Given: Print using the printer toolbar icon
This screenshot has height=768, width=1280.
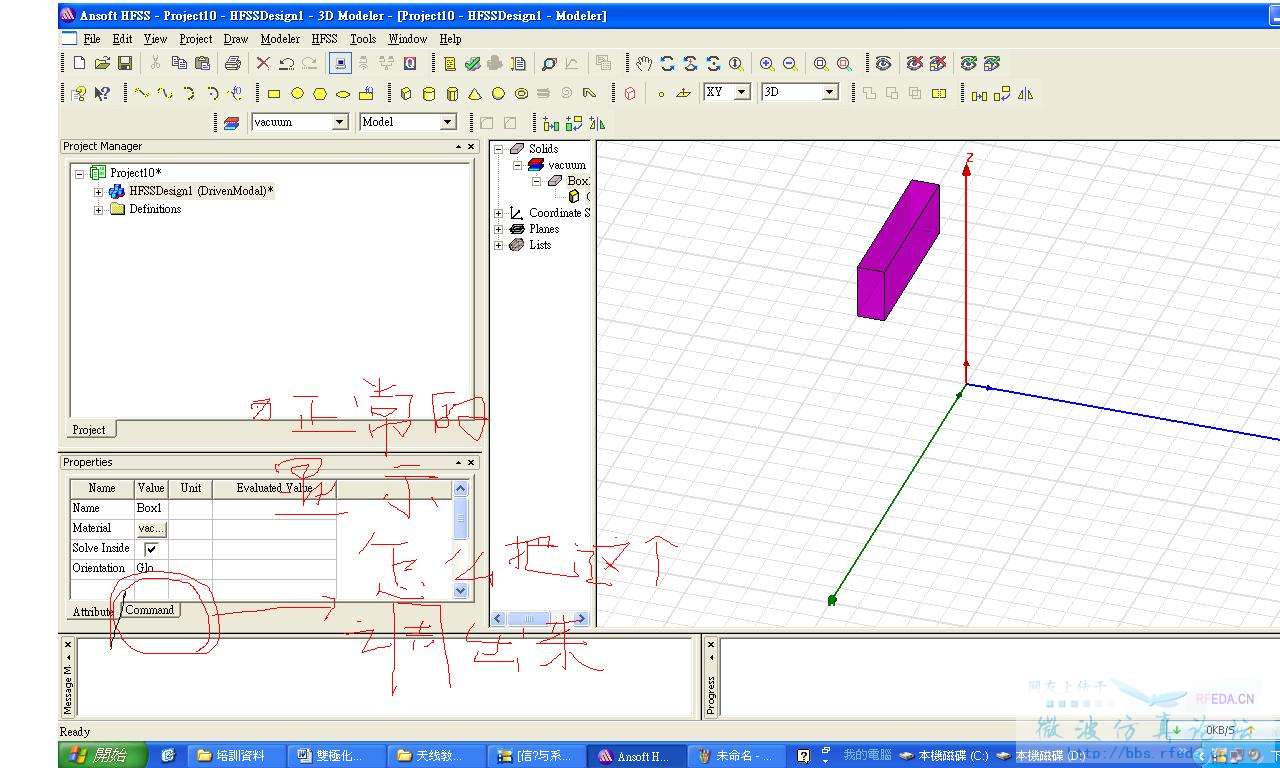Looking at the screenshot, I should coord(233,63).
